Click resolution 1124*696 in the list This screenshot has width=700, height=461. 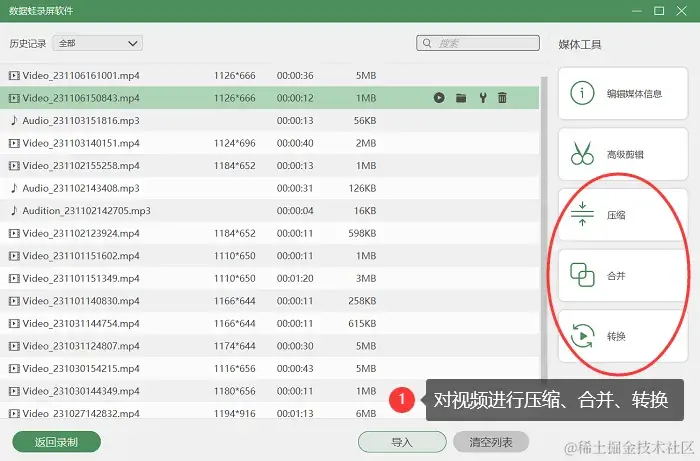click(234, 143)
